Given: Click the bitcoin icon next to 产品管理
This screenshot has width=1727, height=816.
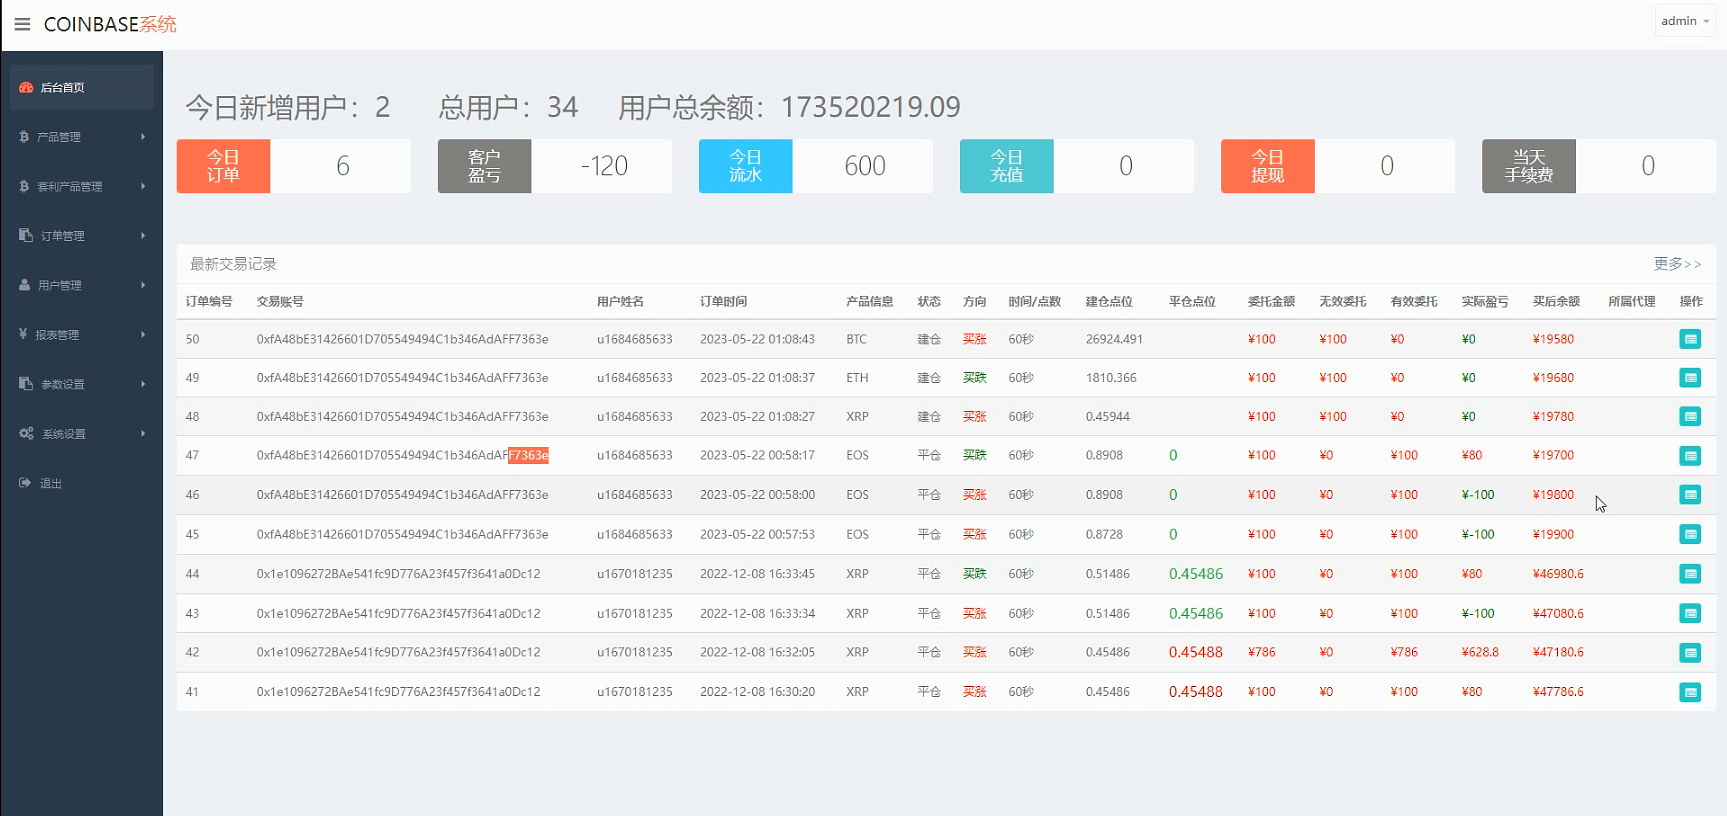Looking at the screenshot, I should tap(24, 137).
